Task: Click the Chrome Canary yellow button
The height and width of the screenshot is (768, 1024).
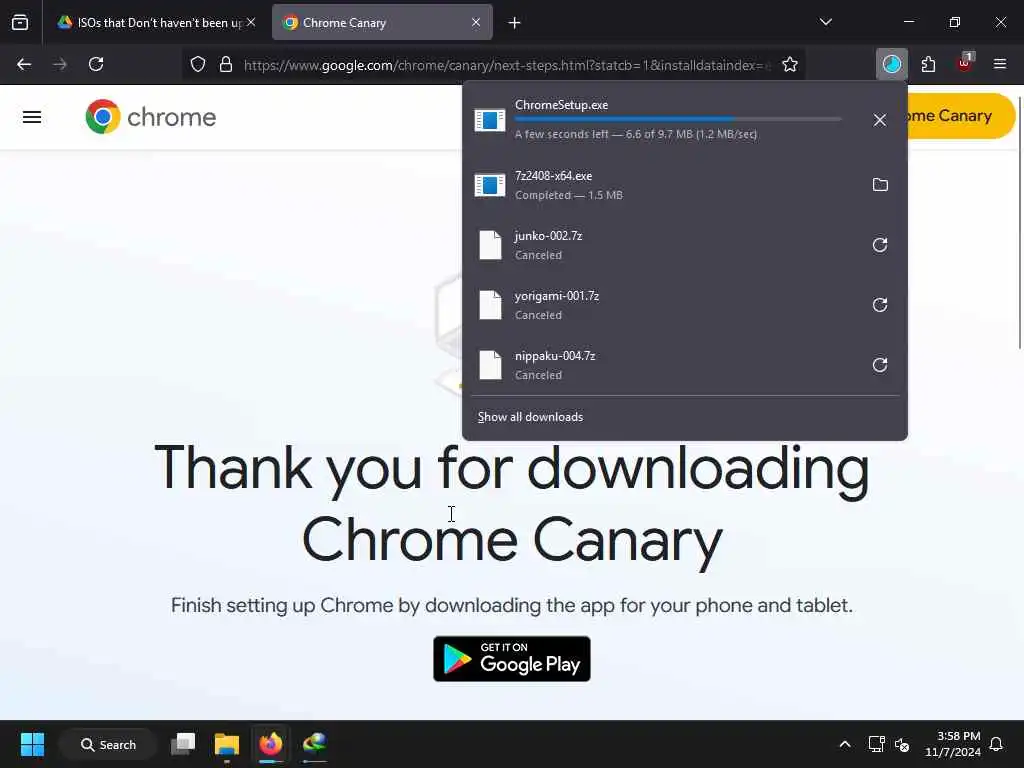Action: (x=962, y=116)
